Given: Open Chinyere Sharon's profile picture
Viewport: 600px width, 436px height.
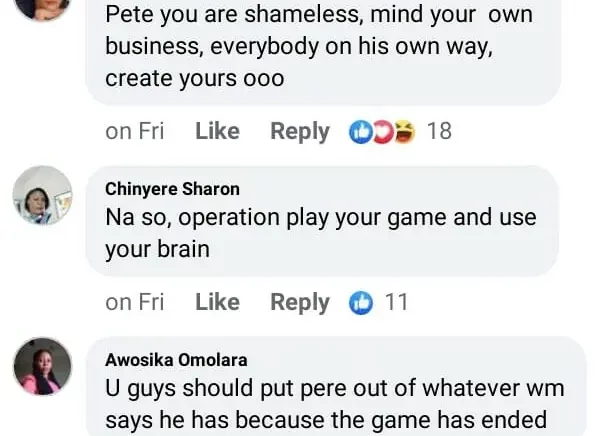Looking at the screenshot, I should tap(42, 196).
